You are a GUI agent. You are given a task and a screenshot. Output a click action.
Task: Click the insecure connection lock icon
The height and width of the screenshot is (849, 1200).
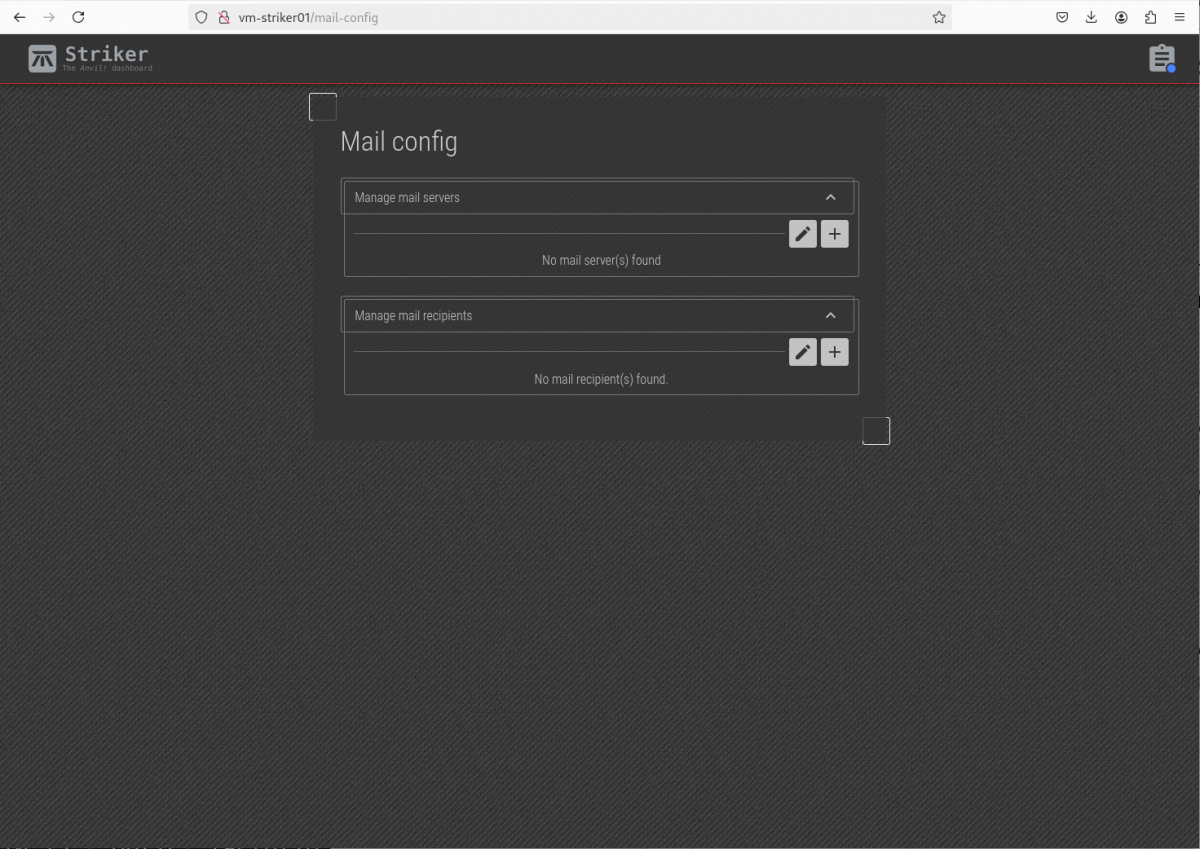point(224,17)
